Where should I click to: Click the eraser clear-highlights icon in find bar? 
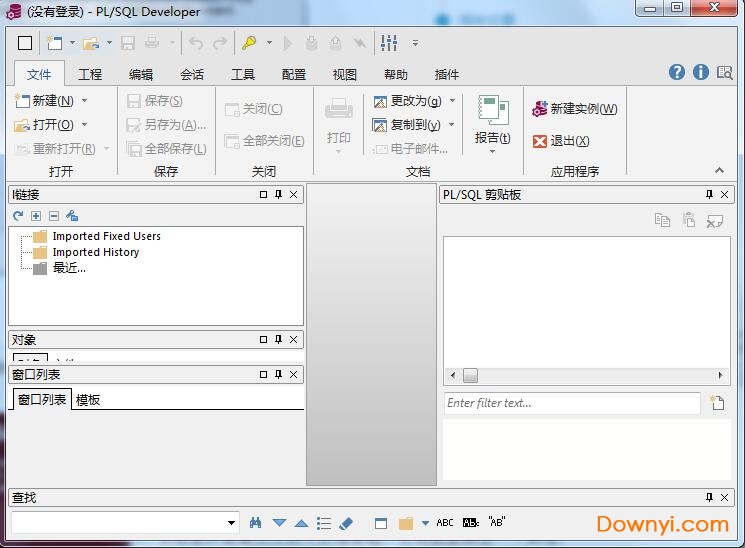tap(346, 523)
